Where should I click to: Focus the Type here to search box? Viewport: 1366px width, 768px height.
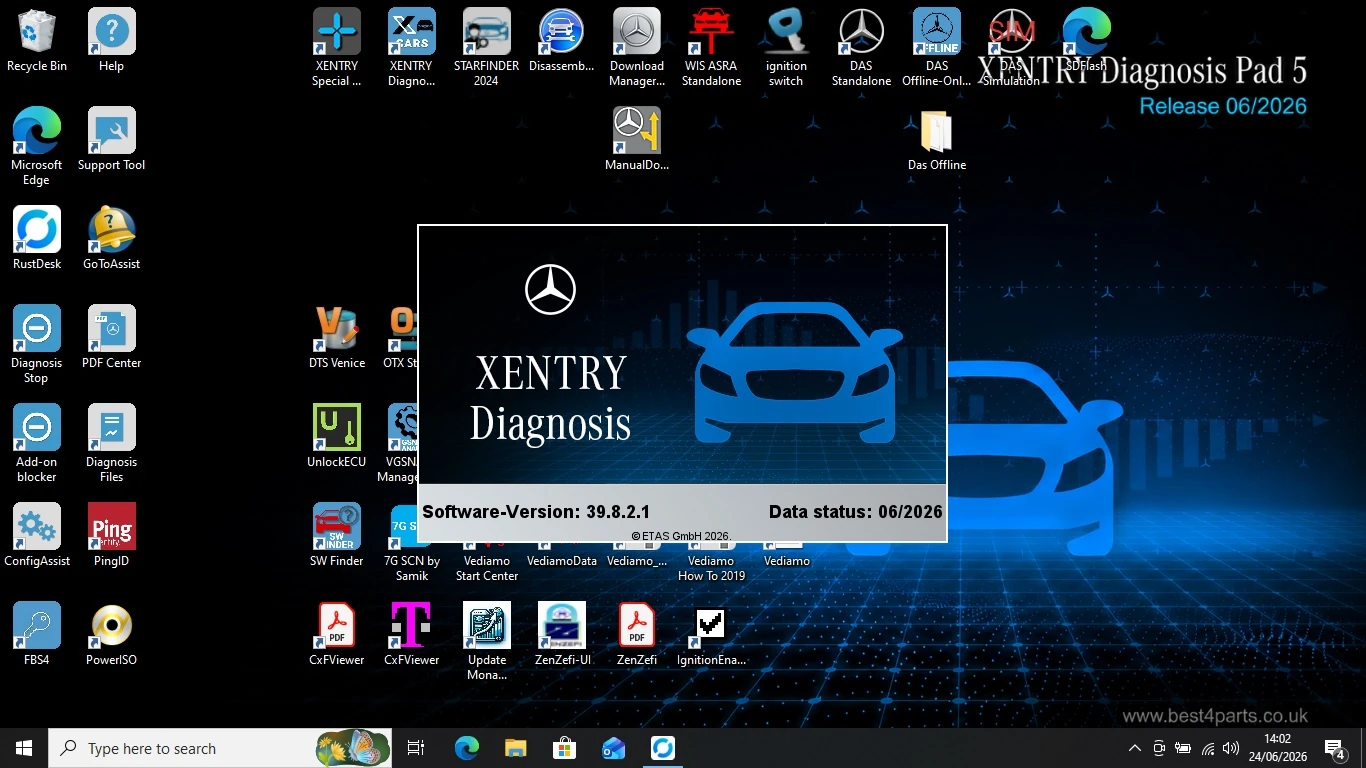[x=220, y=748]
